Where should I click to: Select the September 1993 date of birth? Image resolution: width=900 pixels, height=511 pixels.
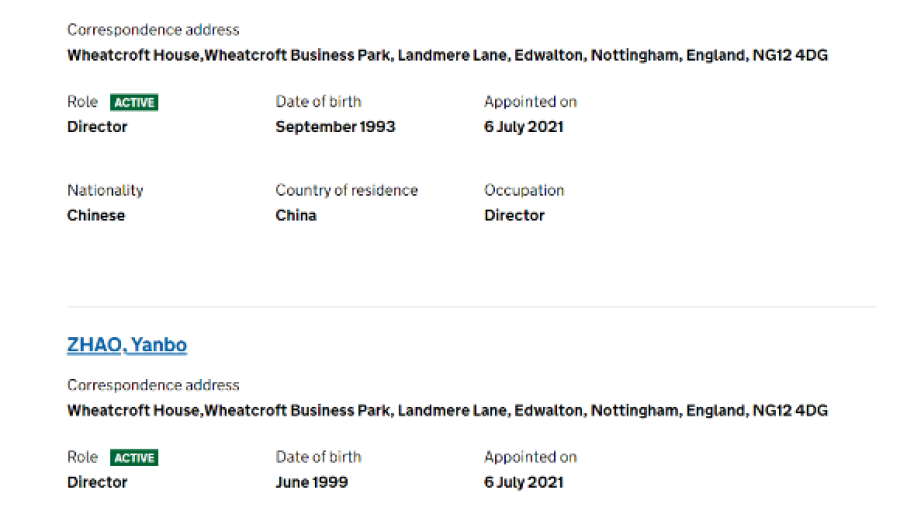335,127
